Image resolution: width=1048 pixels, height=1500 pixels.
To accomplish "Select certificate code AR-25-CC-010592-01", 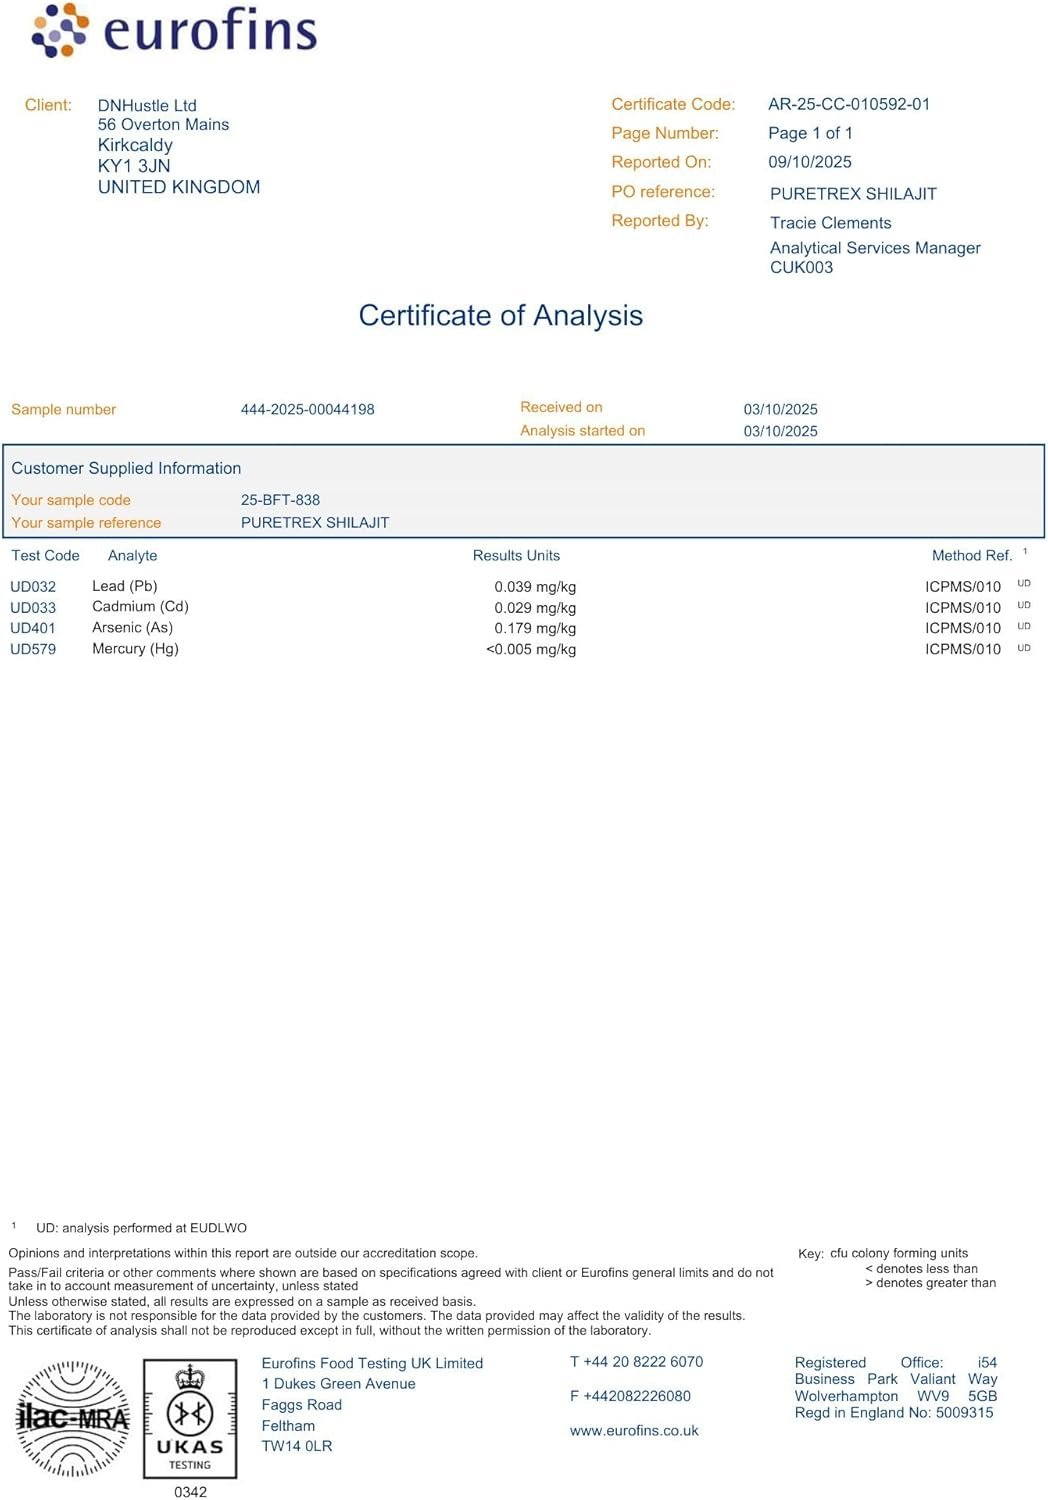I will pos(848,104).
